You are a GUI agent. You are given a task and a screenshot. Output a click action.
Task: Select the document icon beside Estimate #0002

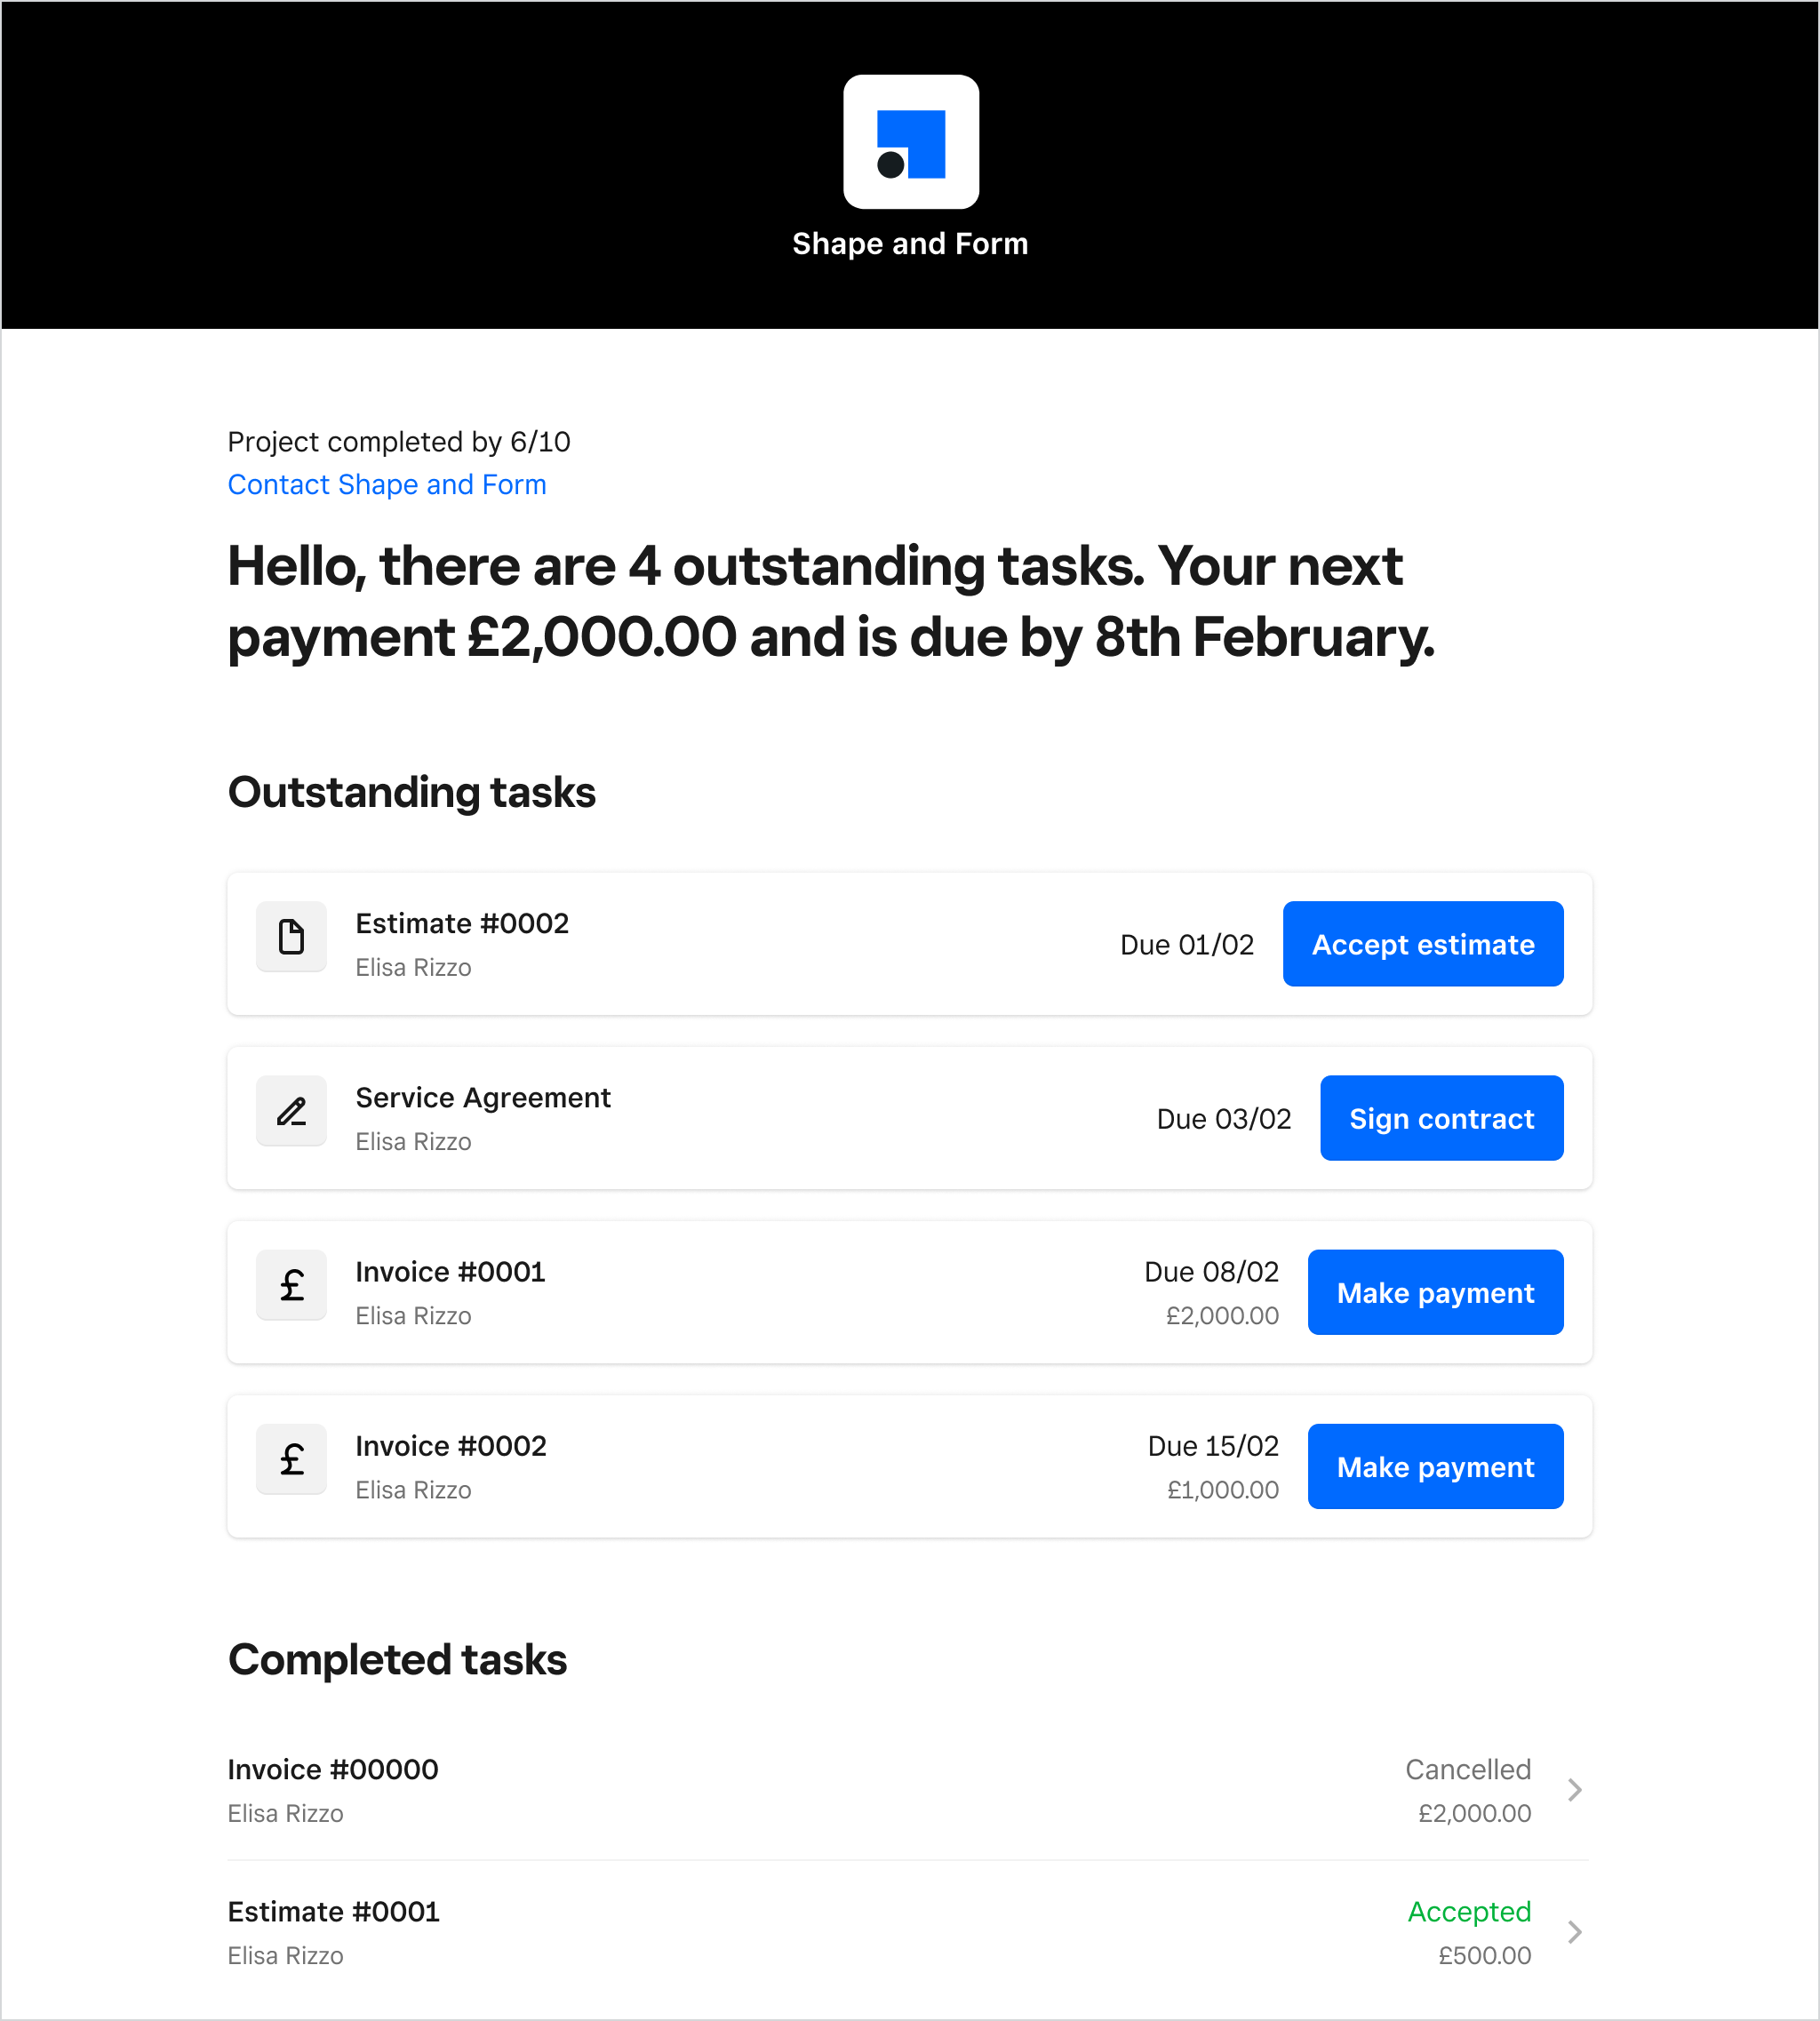(291, 937)
